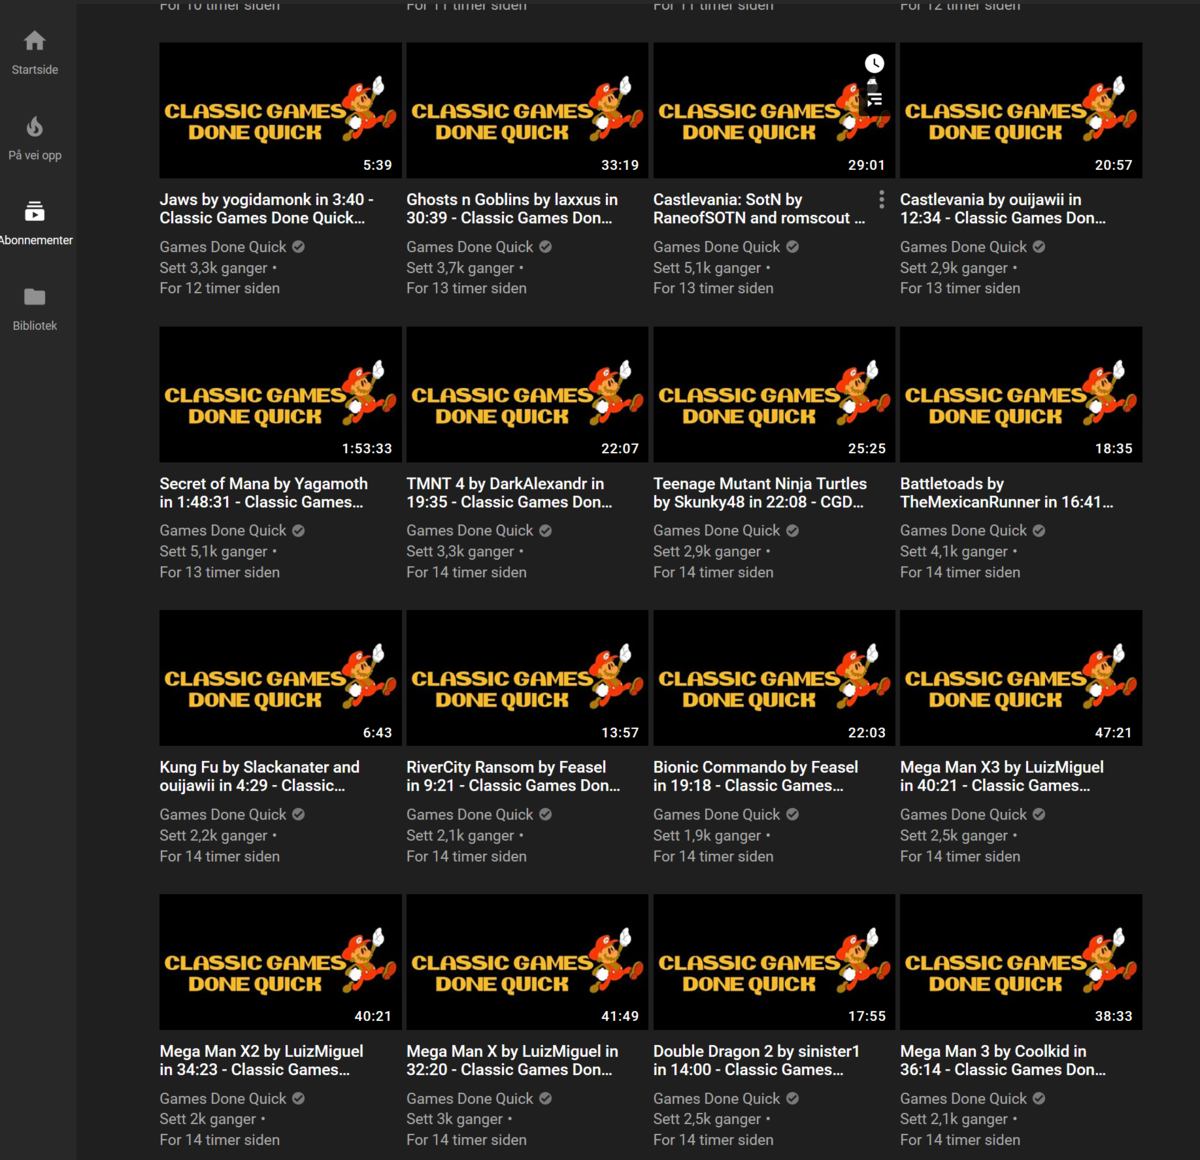The height and width of the screenshot is (1160, 1200).
Task: Open Jaws by yogidamonk video title
Action: (267, 209)
